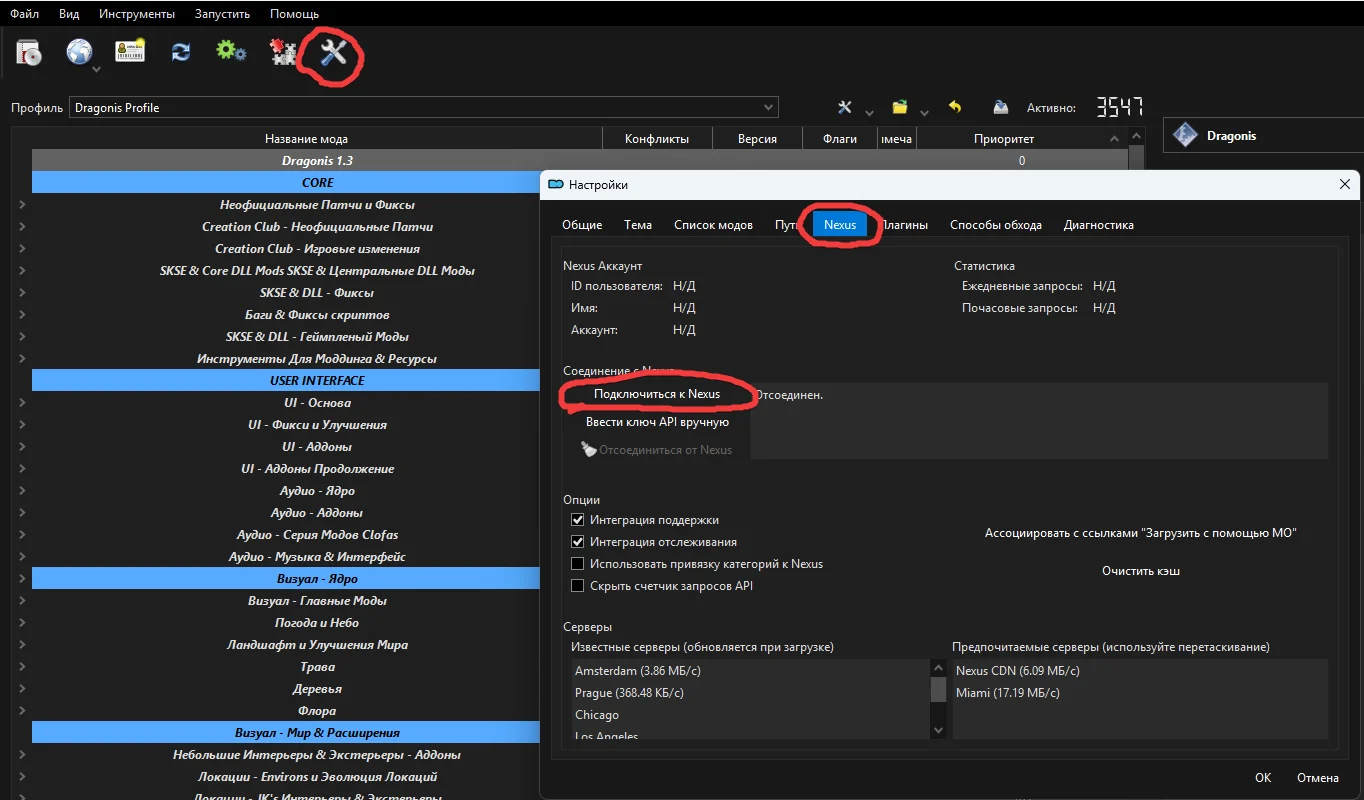The width and height of the screenshot is (1364, 800).
Task: Open the Запустить menu
Action: [x=223, y=14]
